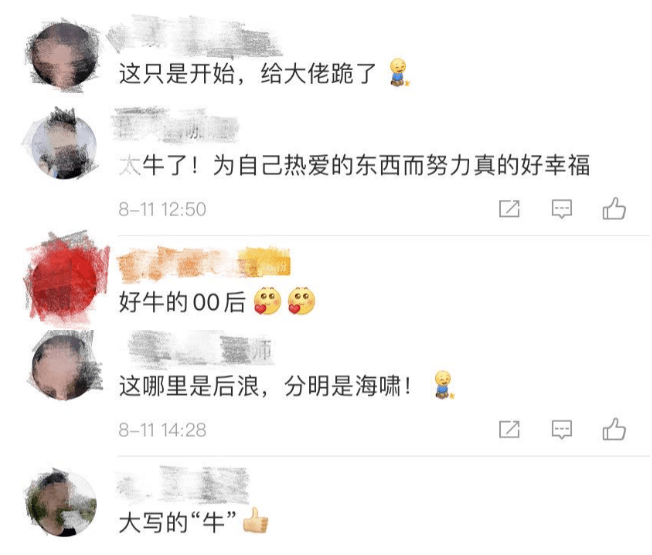Select comment text 这哪里是后浪，分明是海啸

coord(266,386)
